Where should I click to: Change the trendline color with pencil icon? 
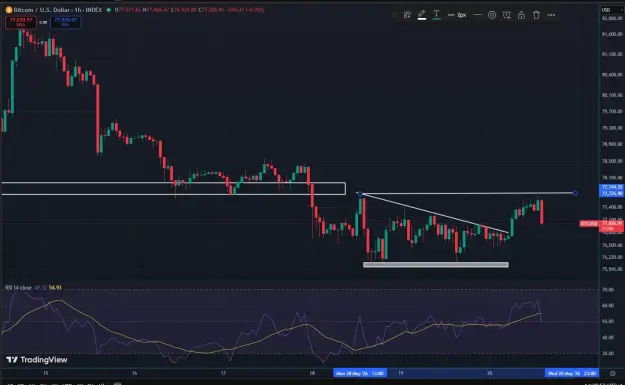[421, 15]
